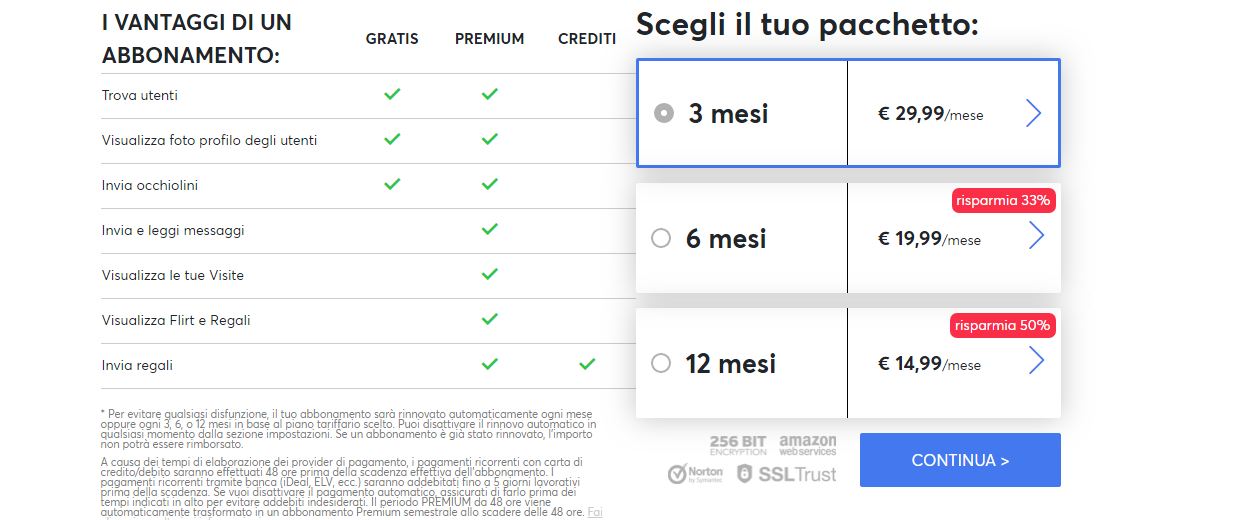
Task: Click the Amazon Web Services logo
Action: (x=808, y=445)
